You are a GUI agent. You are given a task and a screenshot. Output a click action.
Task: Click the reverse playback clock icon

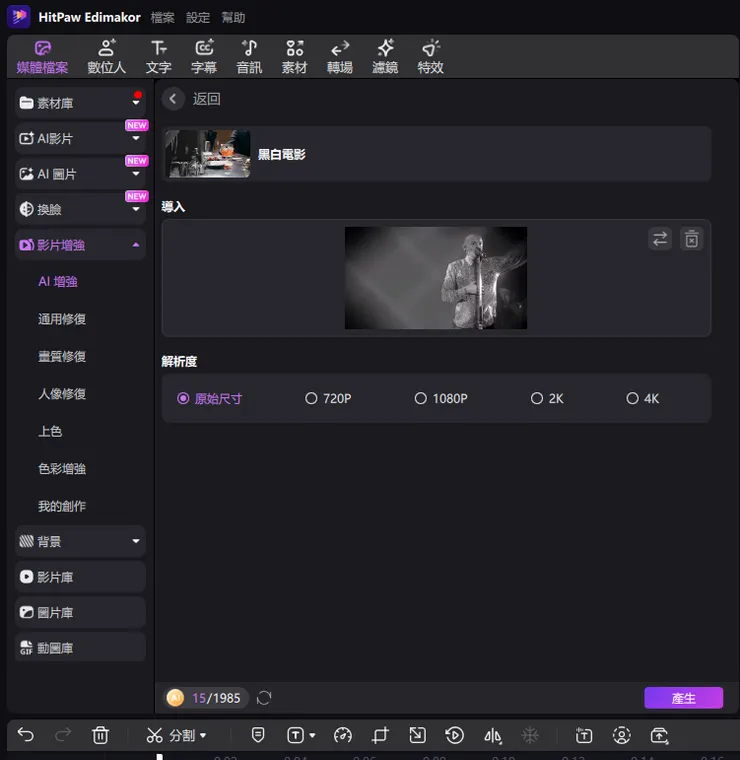(x=455, y=735)
